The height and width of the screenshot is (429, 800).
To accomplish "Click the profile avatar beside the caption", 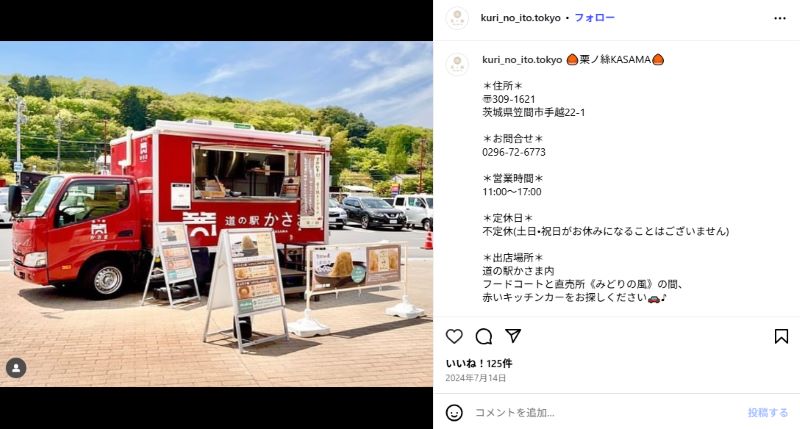I will click(x=457, y=64).
